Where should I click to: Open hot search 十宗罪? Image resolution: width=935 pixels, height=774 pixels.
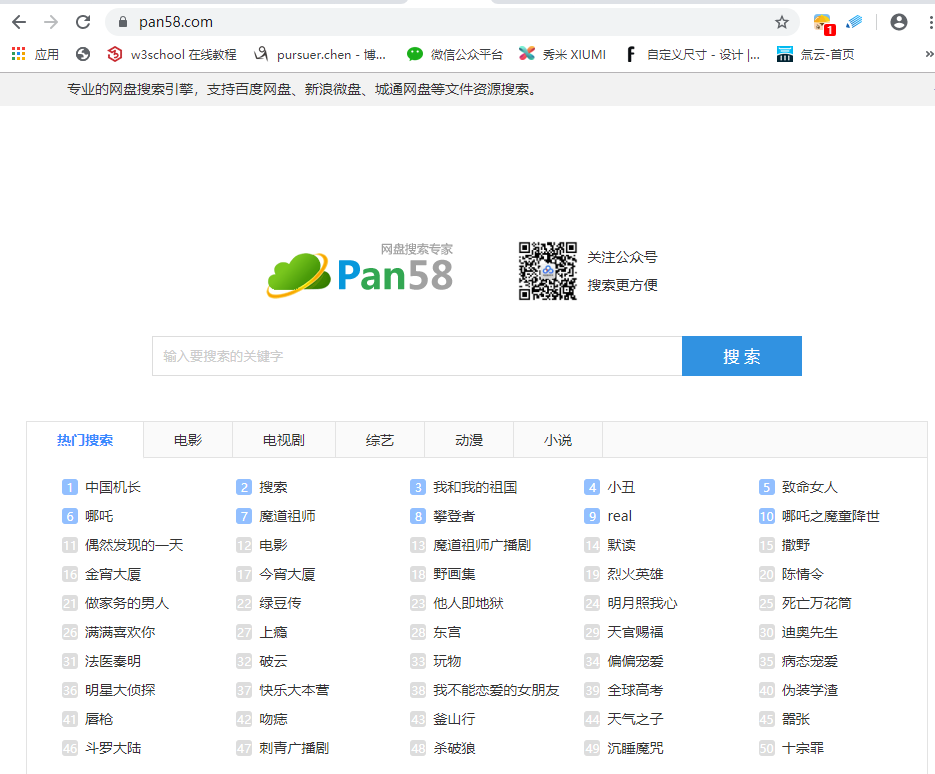[802, 748]
